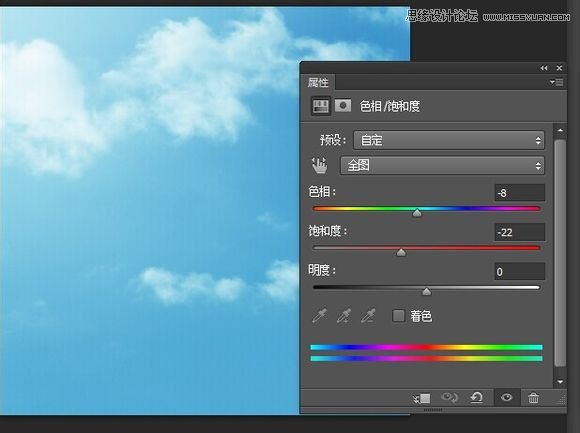This screenshot has width=580, height=433.
Task: Open the Properties panel flyout menu
Action: (x=556, y=82)
